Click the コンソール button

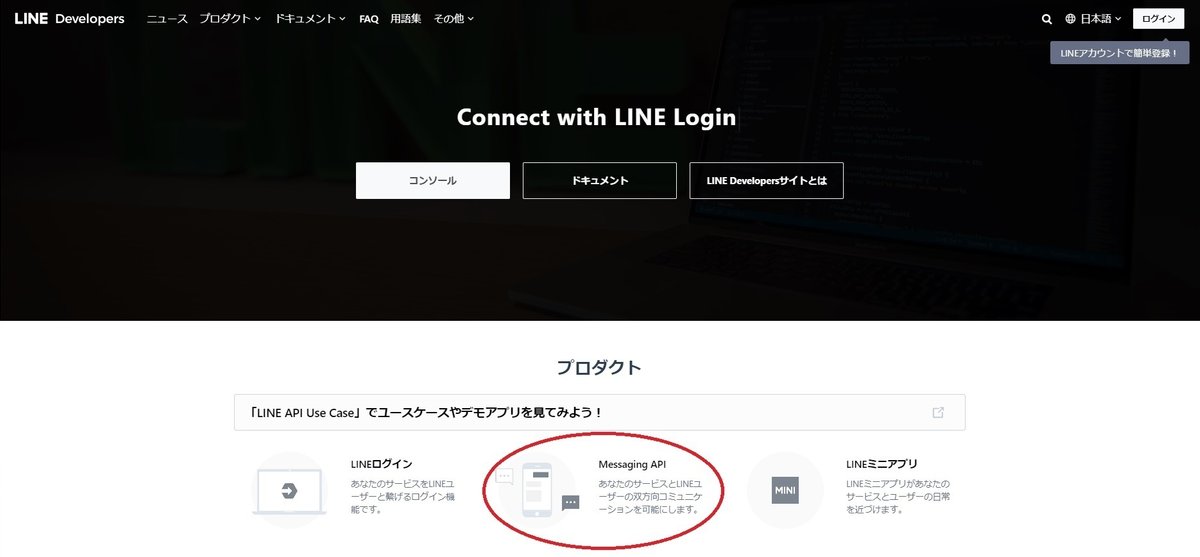[433, 181]
